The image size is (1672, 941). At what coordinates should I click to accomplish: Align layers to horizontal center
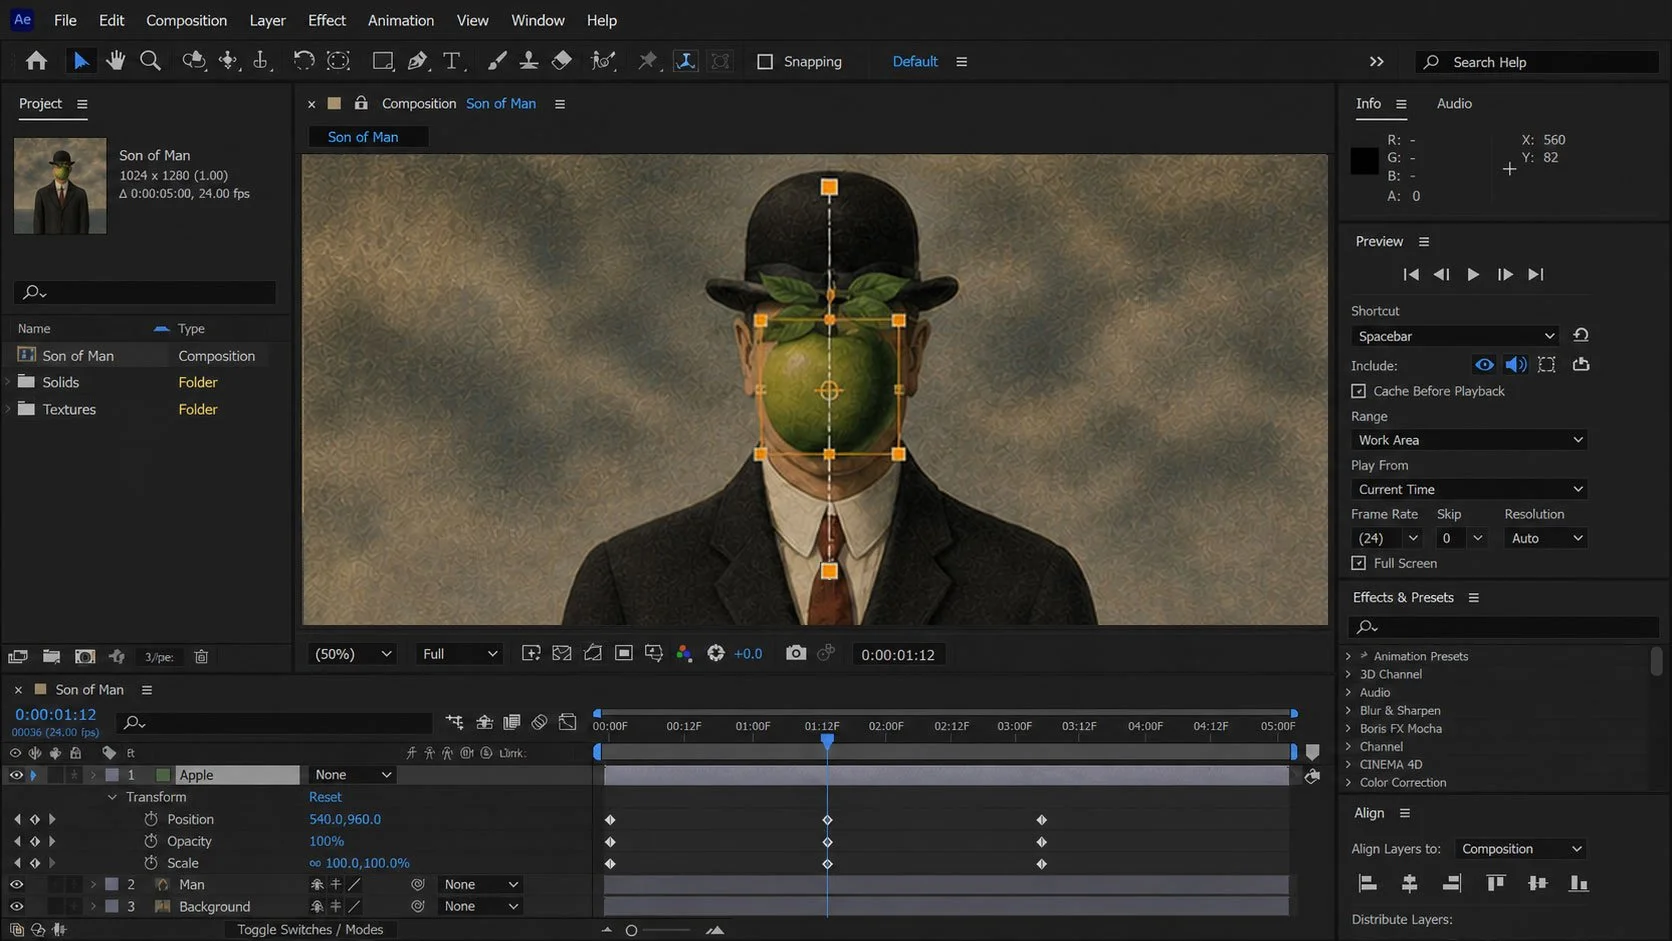tap(1410, 883)
